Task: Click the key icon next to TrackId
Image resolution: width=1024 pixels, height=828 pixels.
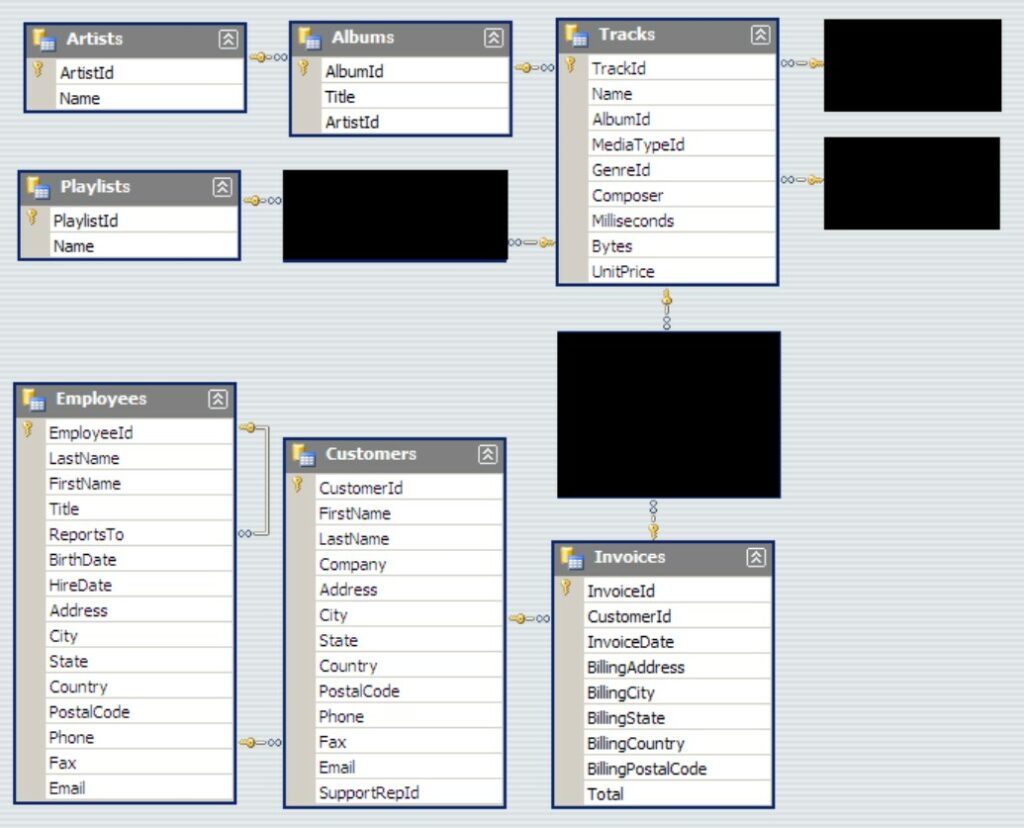Action: click(x=568, y=68)
